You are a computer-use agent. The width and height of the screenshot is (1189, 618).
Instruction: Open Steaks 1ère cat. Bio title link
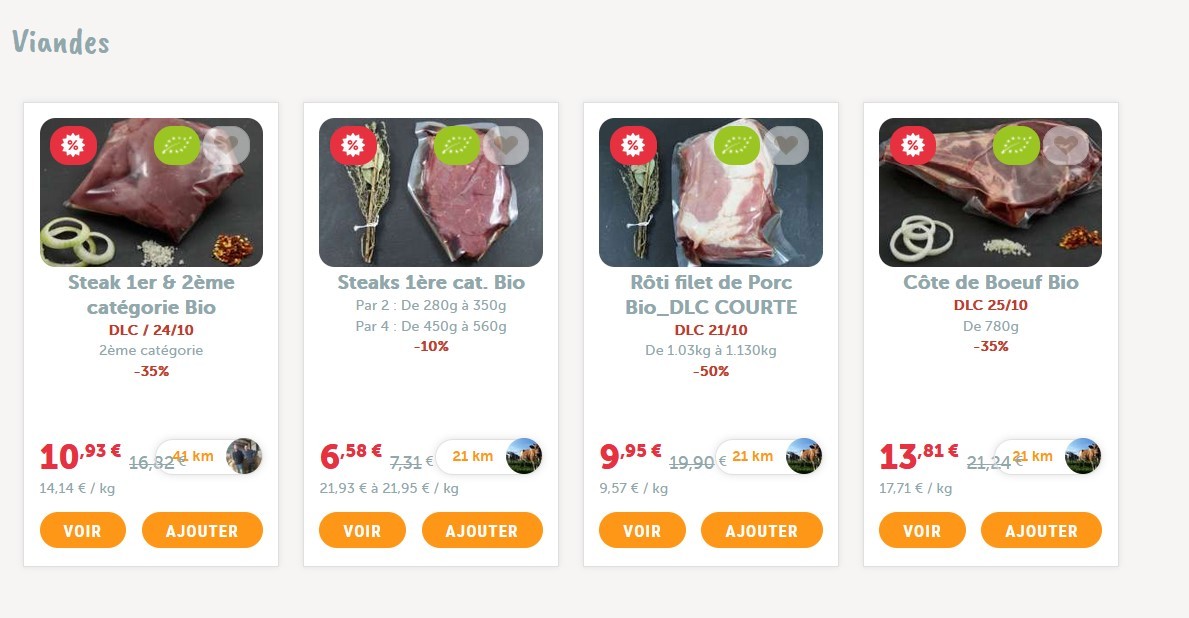click(x=431, y=282)
